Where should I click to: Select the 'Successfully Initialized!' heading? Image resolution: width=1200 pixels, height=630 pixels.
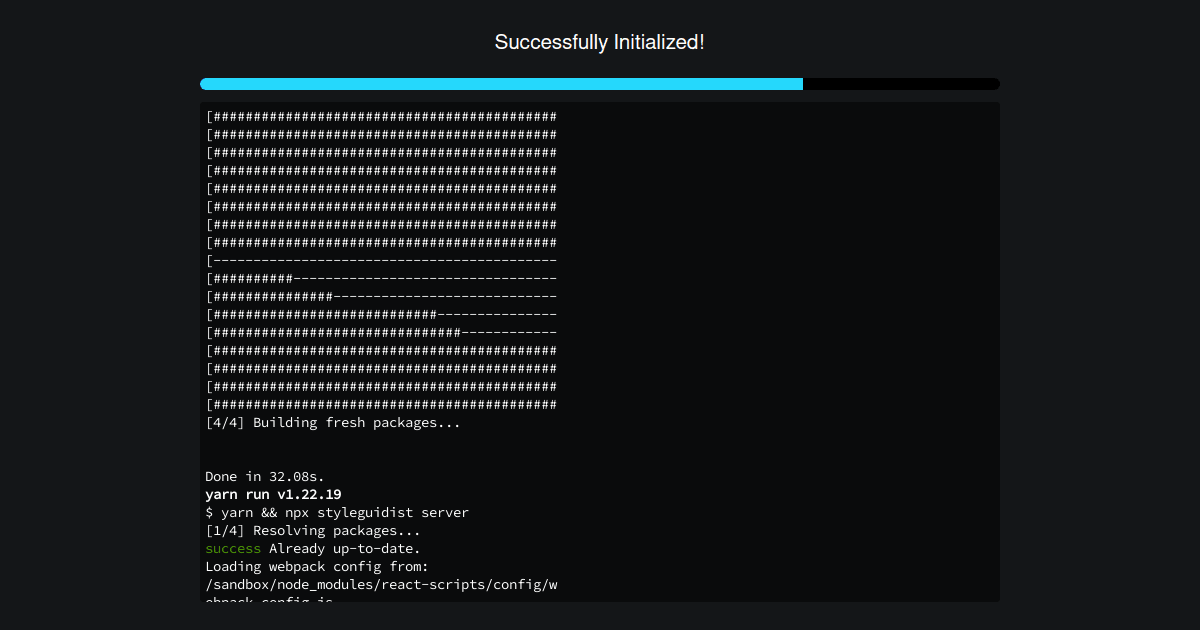tap(599, 42)
